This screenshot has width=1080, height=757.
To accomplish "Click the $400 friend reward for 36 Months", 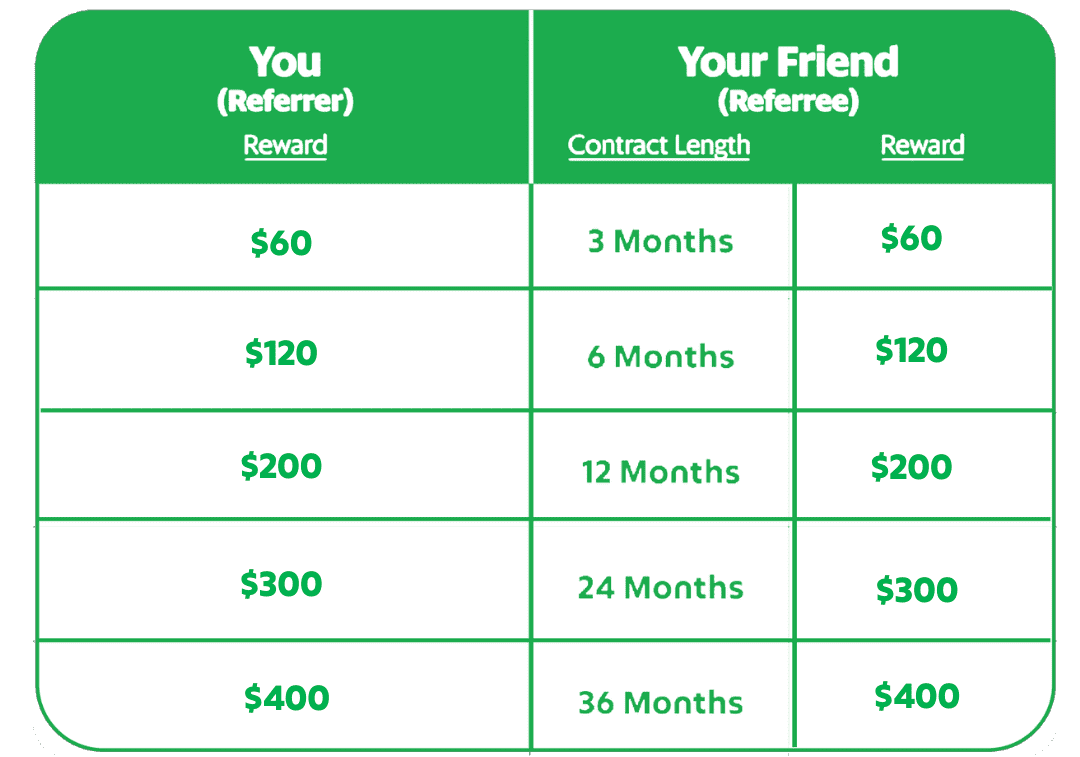I will (917, 696).
